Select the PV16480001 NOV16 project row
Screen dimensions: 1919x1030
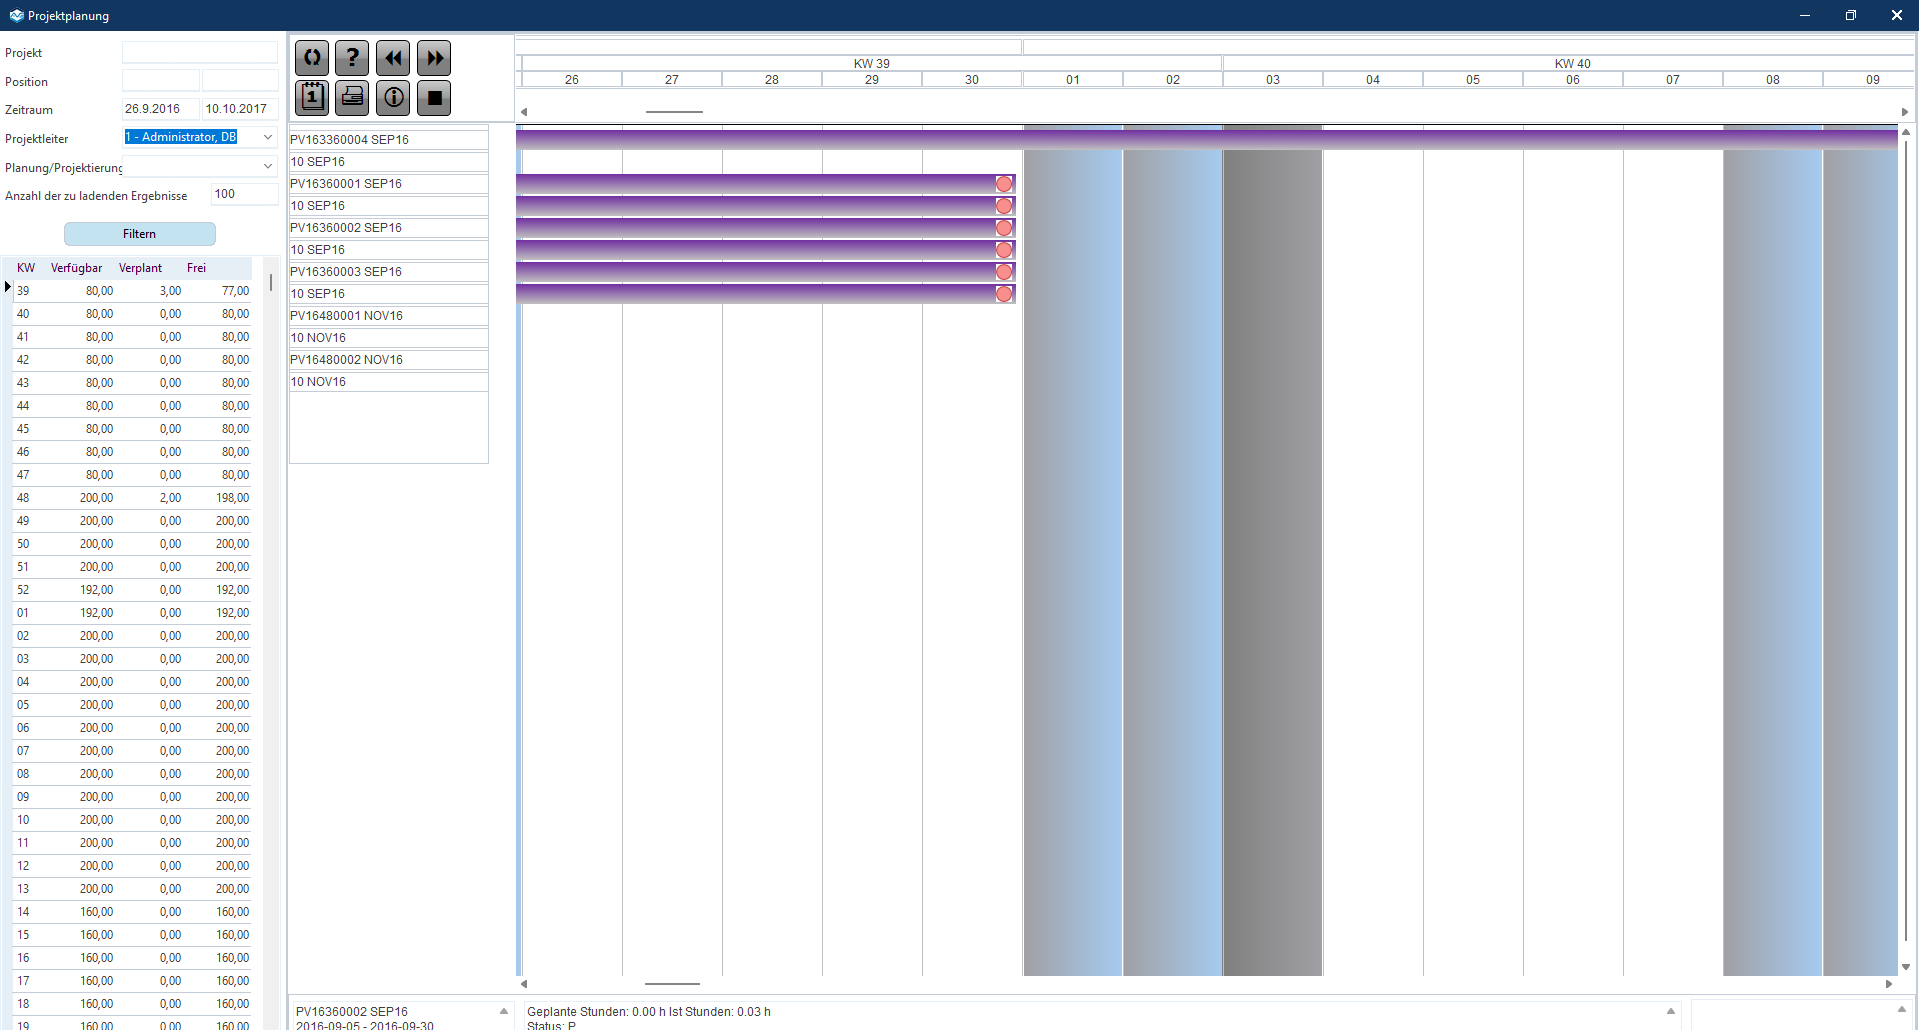(388, 316)
